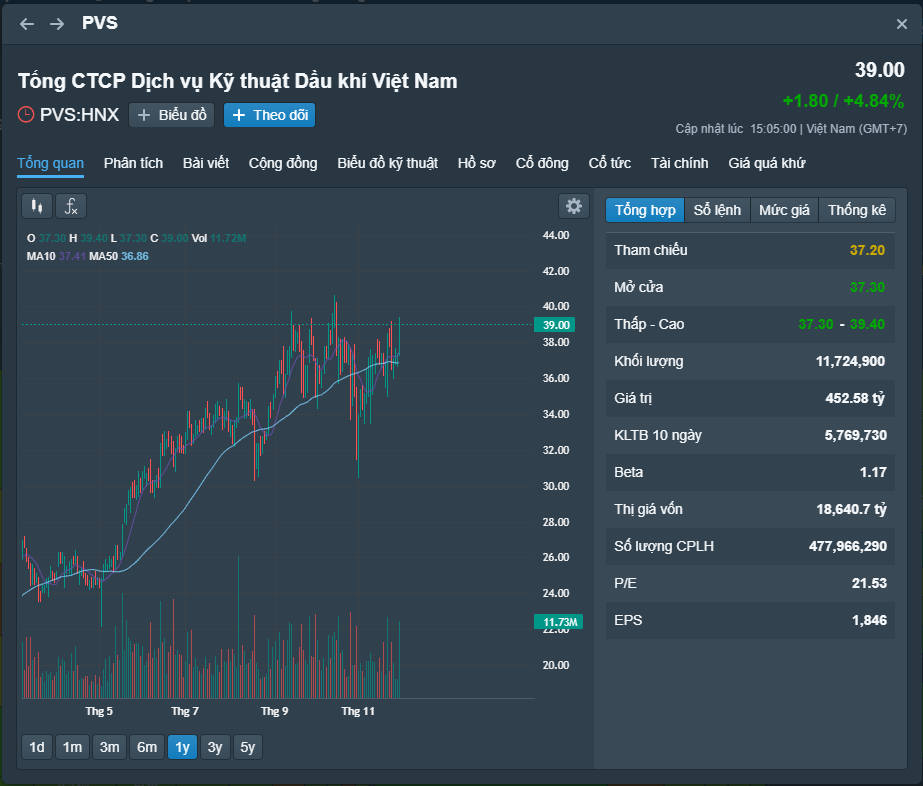Click the P/E value 21.53
Viewport: 923px width, 786px height.
(869, 583)
